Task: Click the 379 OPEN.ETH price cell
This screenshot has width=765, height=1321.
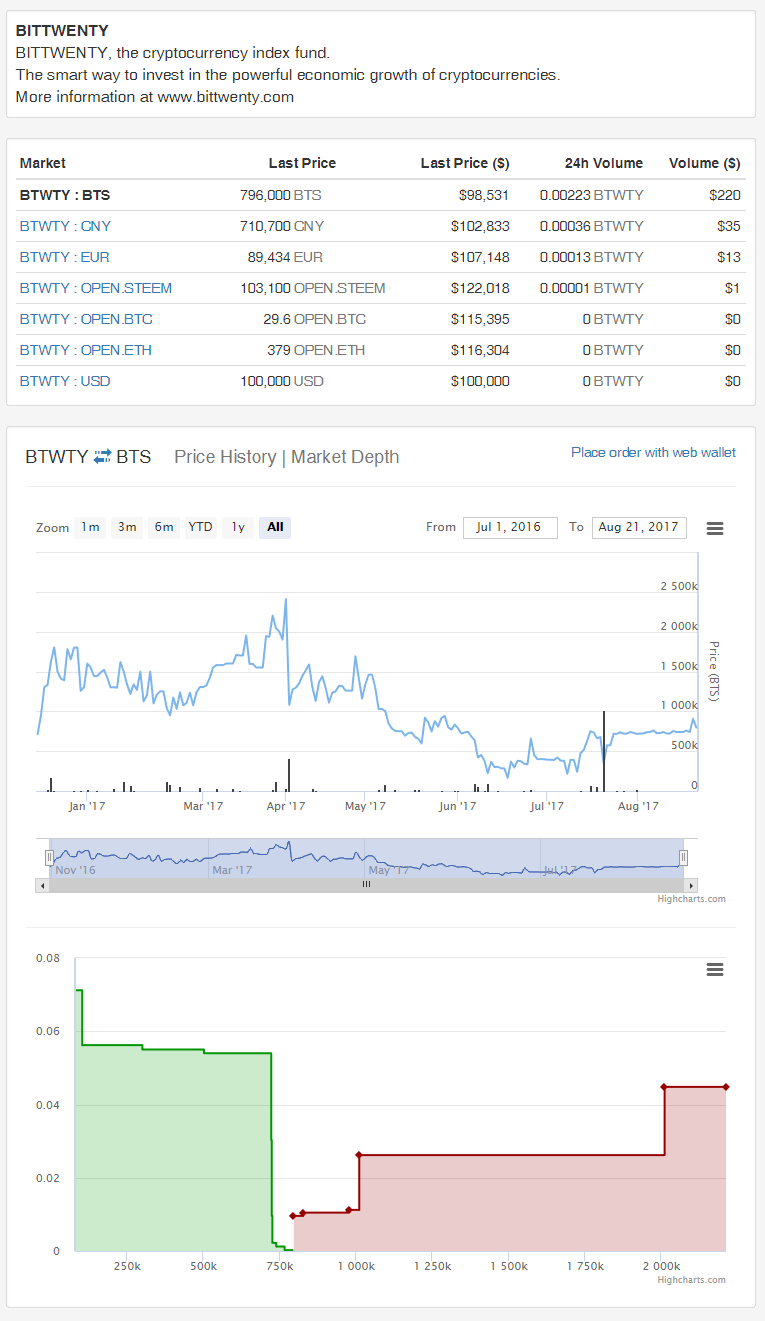Action: (317, 350)
